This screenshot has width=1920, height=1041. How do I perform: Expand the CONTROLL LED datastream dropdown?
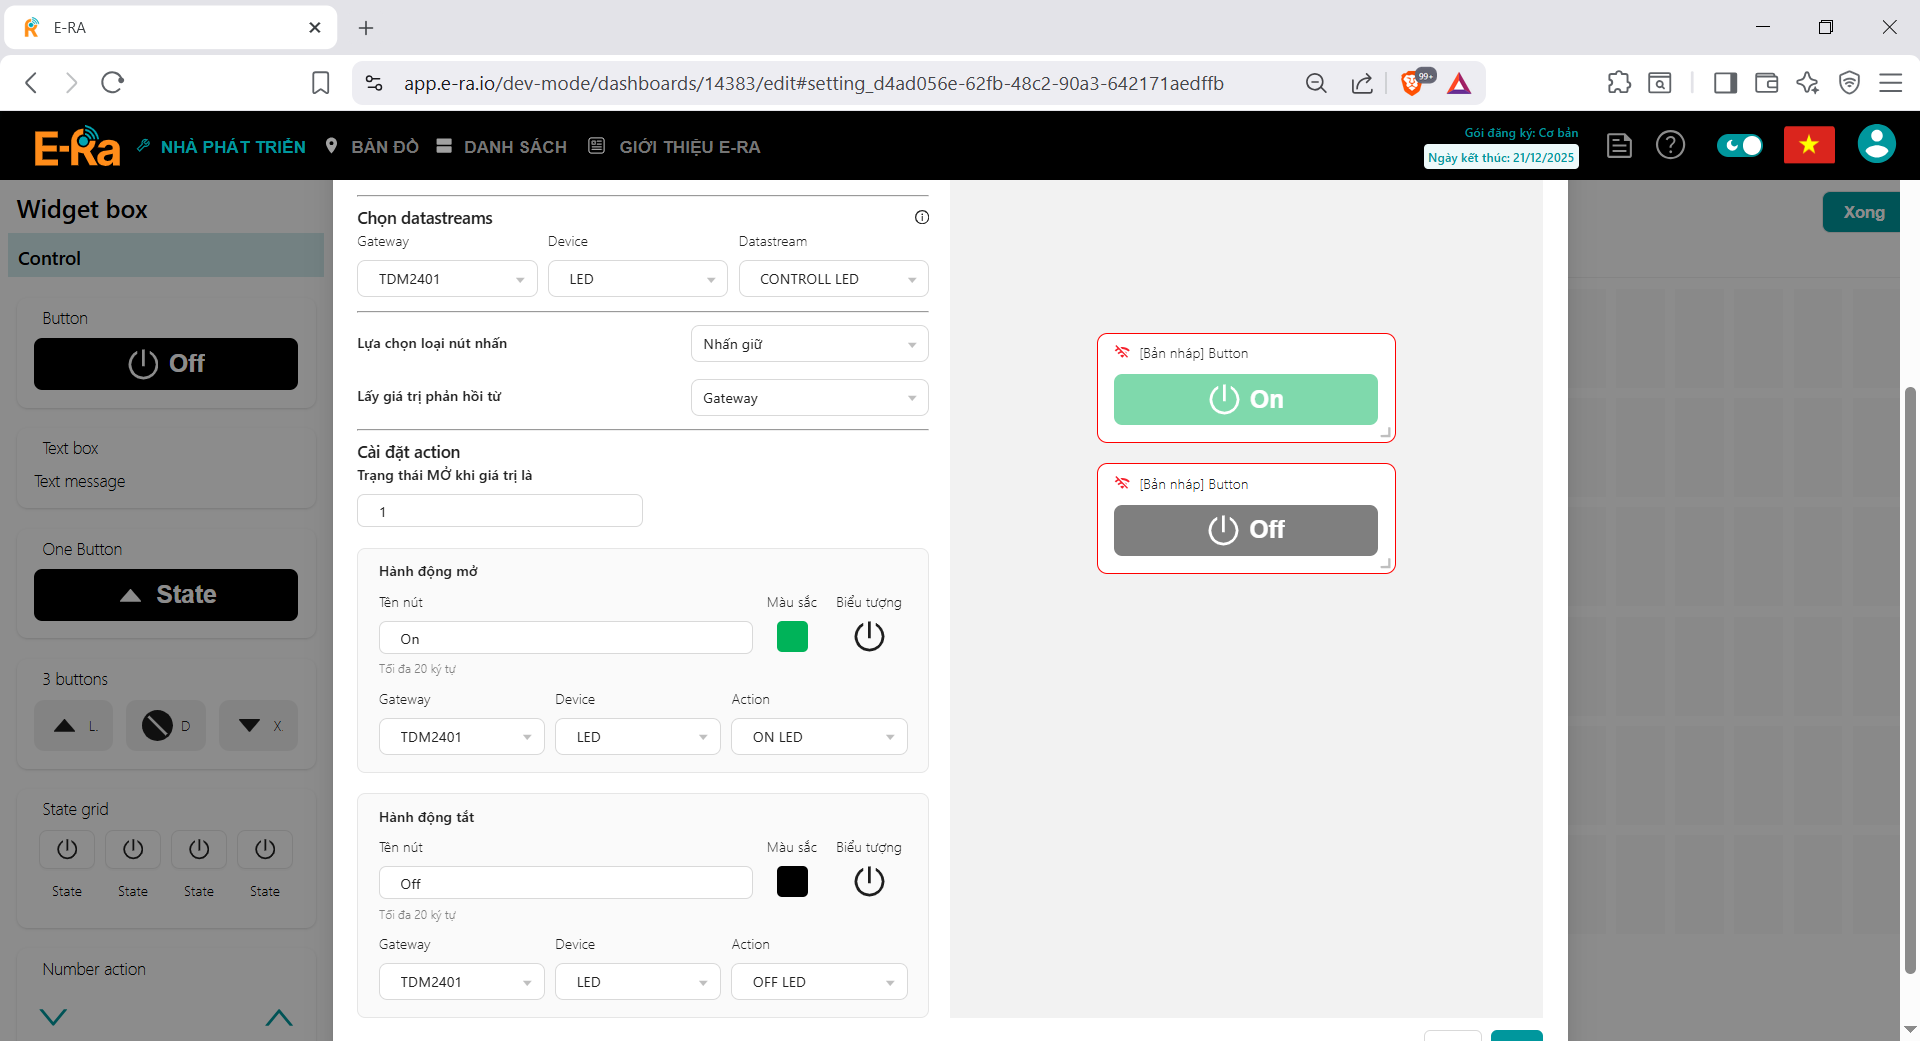(x=833, y=279)
